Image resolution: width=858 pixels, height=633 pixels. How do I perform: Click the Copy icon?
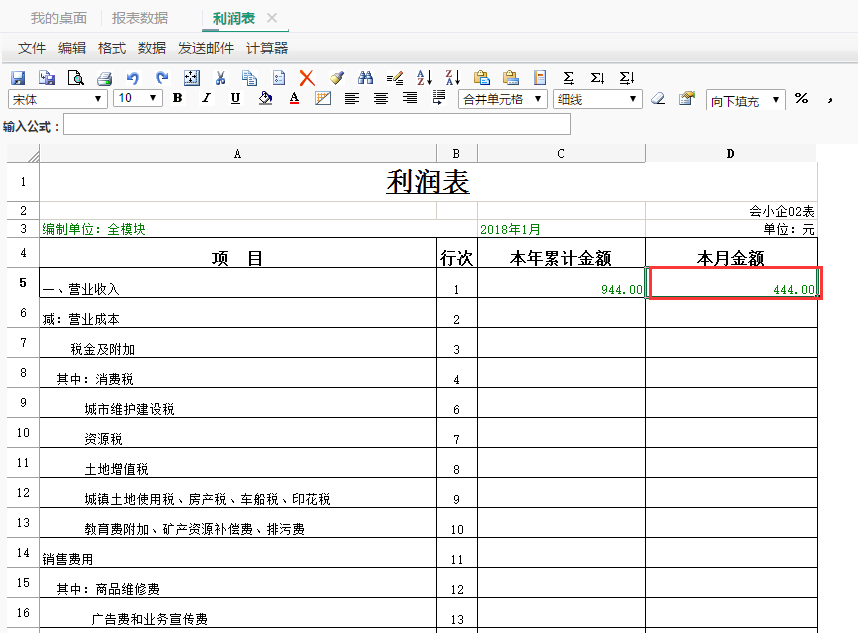click(250, 78)
